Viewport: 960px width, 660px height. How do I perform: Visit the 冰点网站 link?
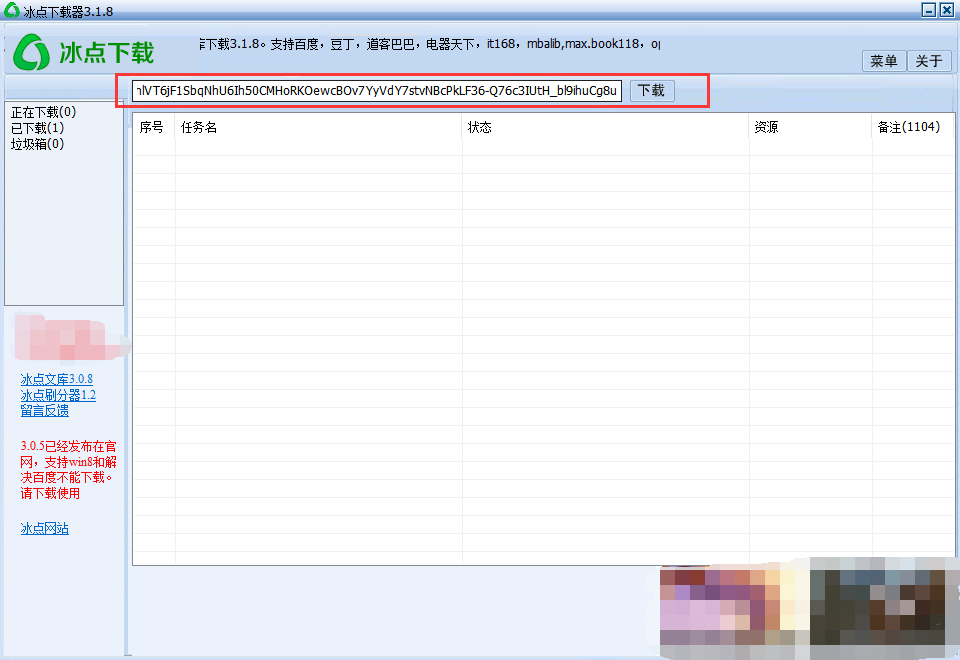tap(45, 529)
